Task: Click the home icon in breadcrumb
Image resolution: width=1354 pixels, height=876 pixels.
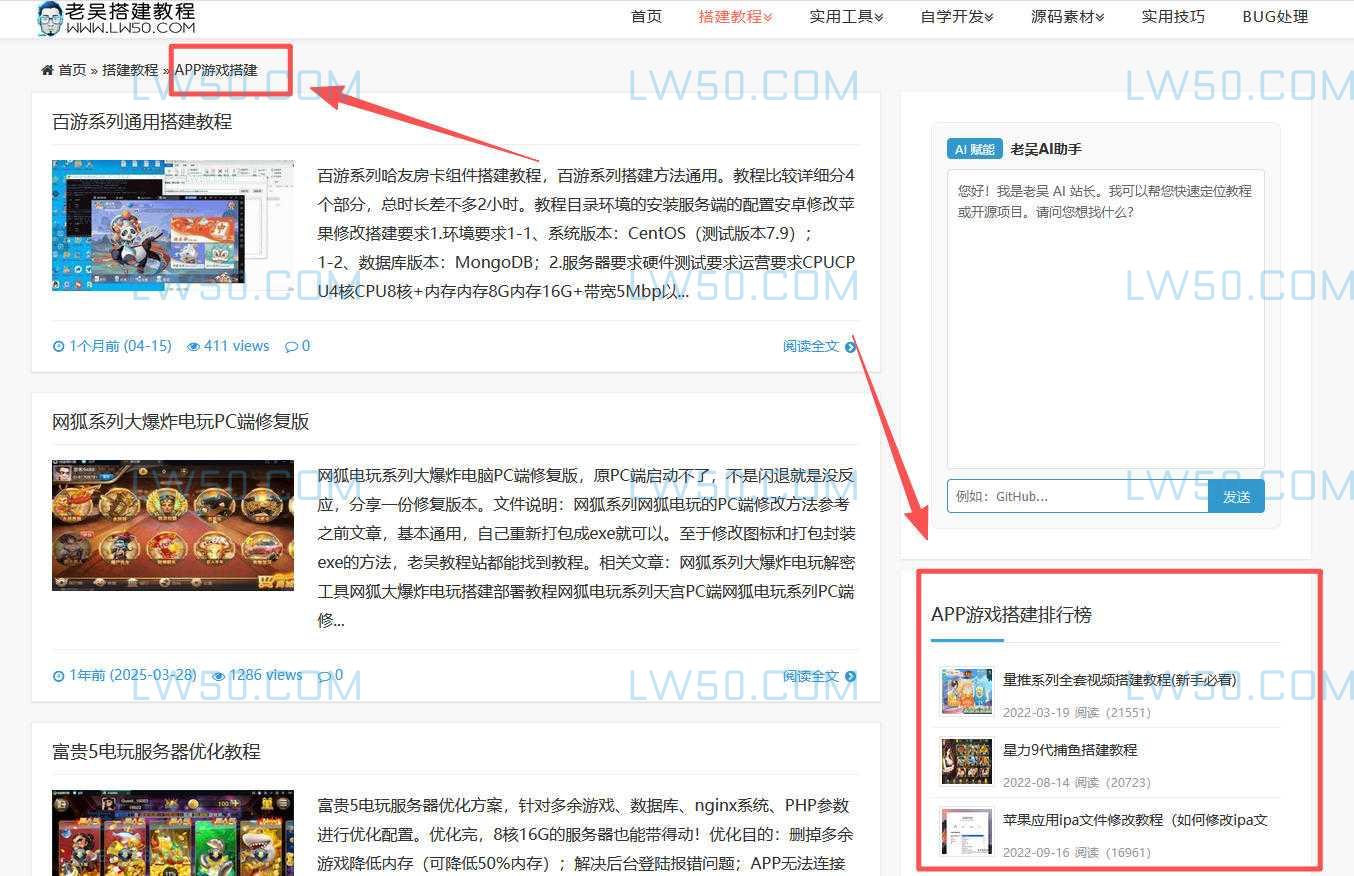Action: click(x=47, y=70)
